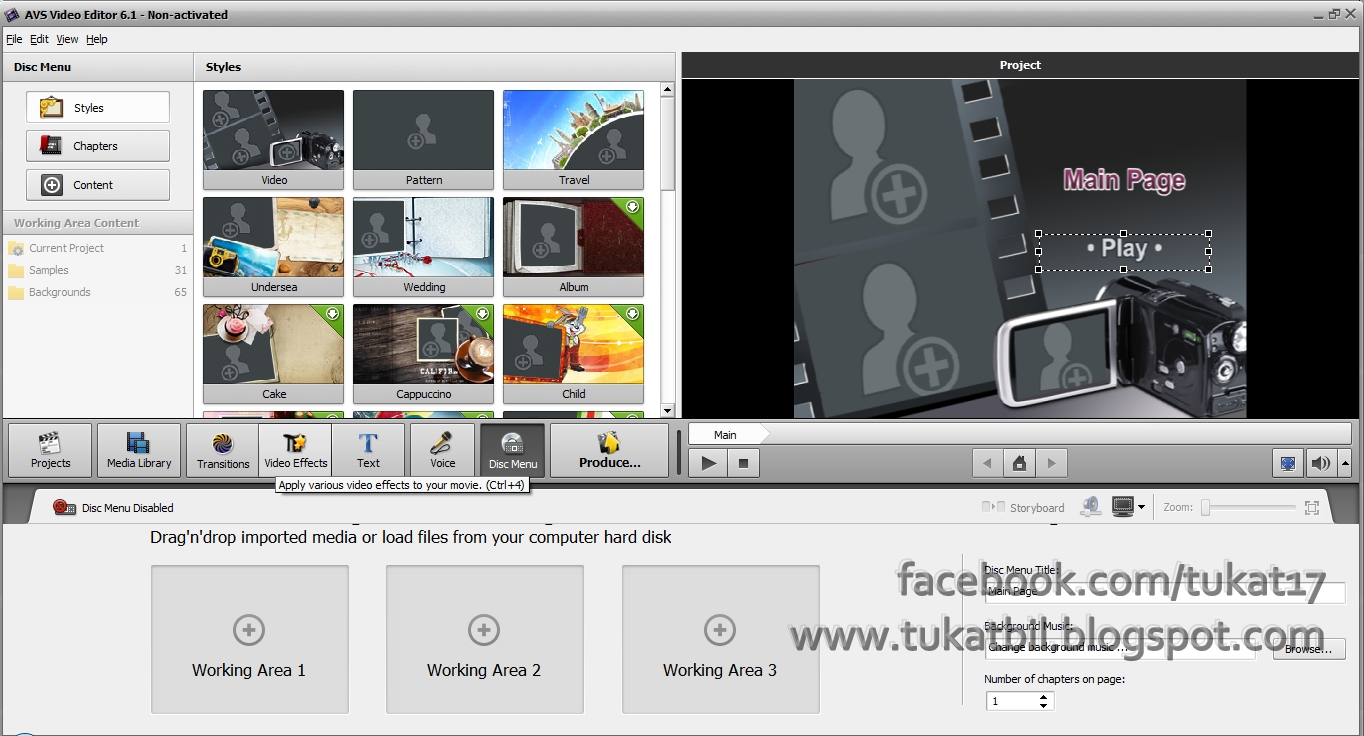Image resolution: width=1364 pixels, height=736 pixels.
Task: Choose the Travel disc menu style
Action: click(573, 140)
